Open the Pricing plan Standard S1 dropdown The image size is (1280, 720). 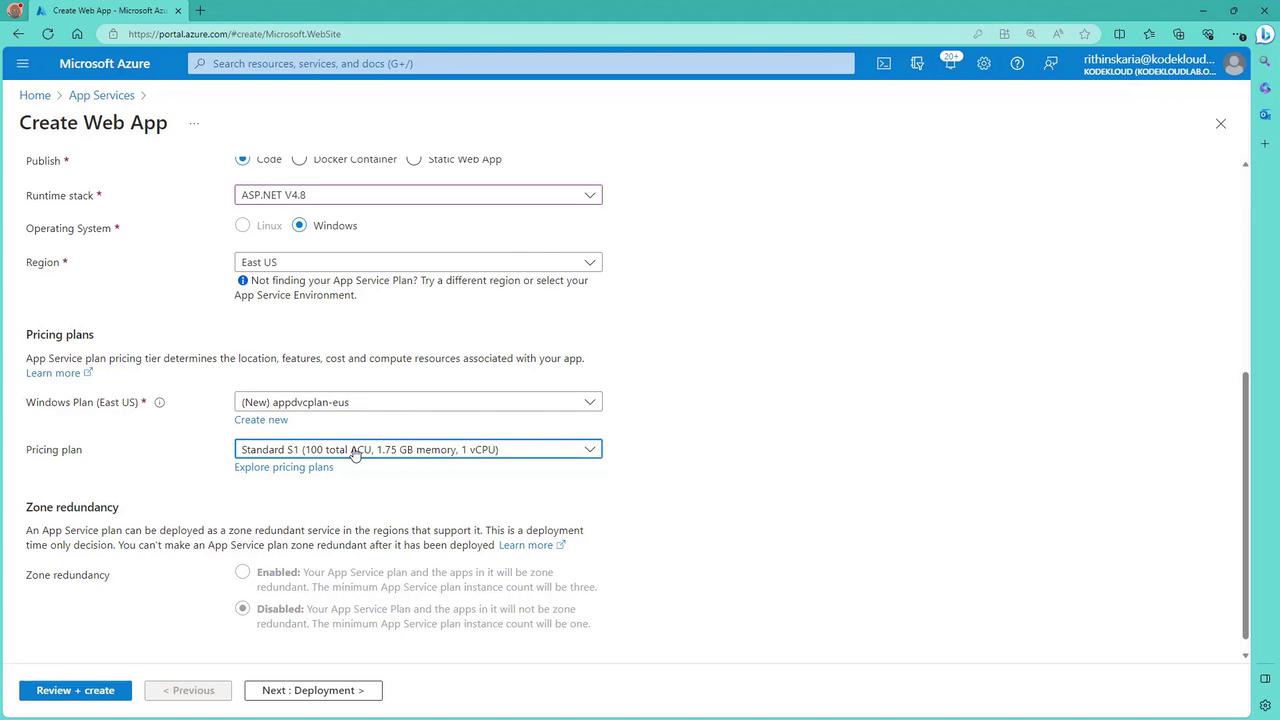point(418,449)
